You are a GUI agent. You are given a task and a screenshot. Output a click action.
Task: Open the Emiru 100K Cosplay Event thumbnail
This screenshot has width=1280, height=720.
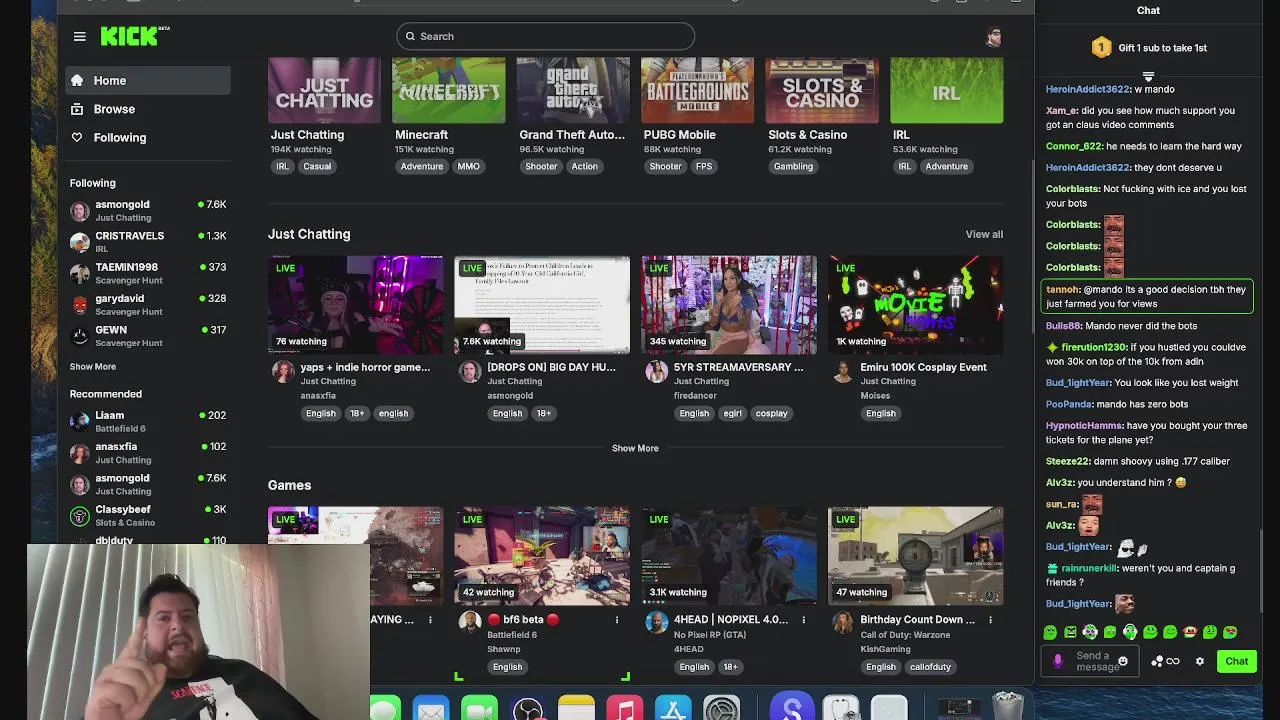point(916,305)
